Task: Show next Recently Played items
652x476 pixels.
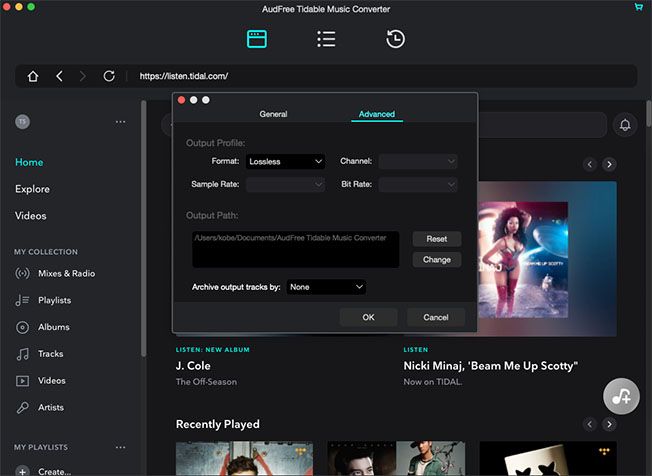Action: [610, 424]
